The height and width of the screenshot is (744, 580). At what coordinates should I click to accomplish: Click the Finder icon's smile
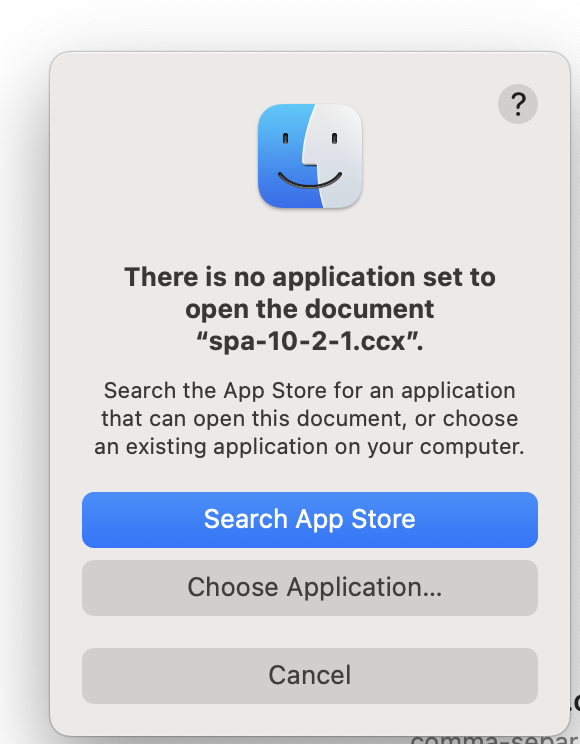click(310, 180)
